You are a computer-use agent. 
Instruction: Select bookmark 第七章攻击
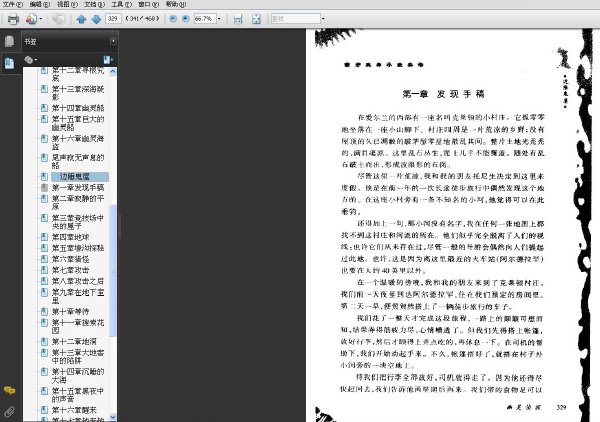coord(70,270)
